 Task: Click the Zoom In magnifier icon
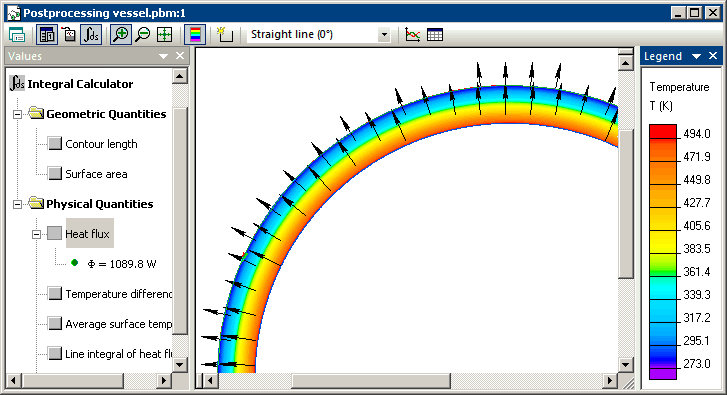(x=121, y=35)
